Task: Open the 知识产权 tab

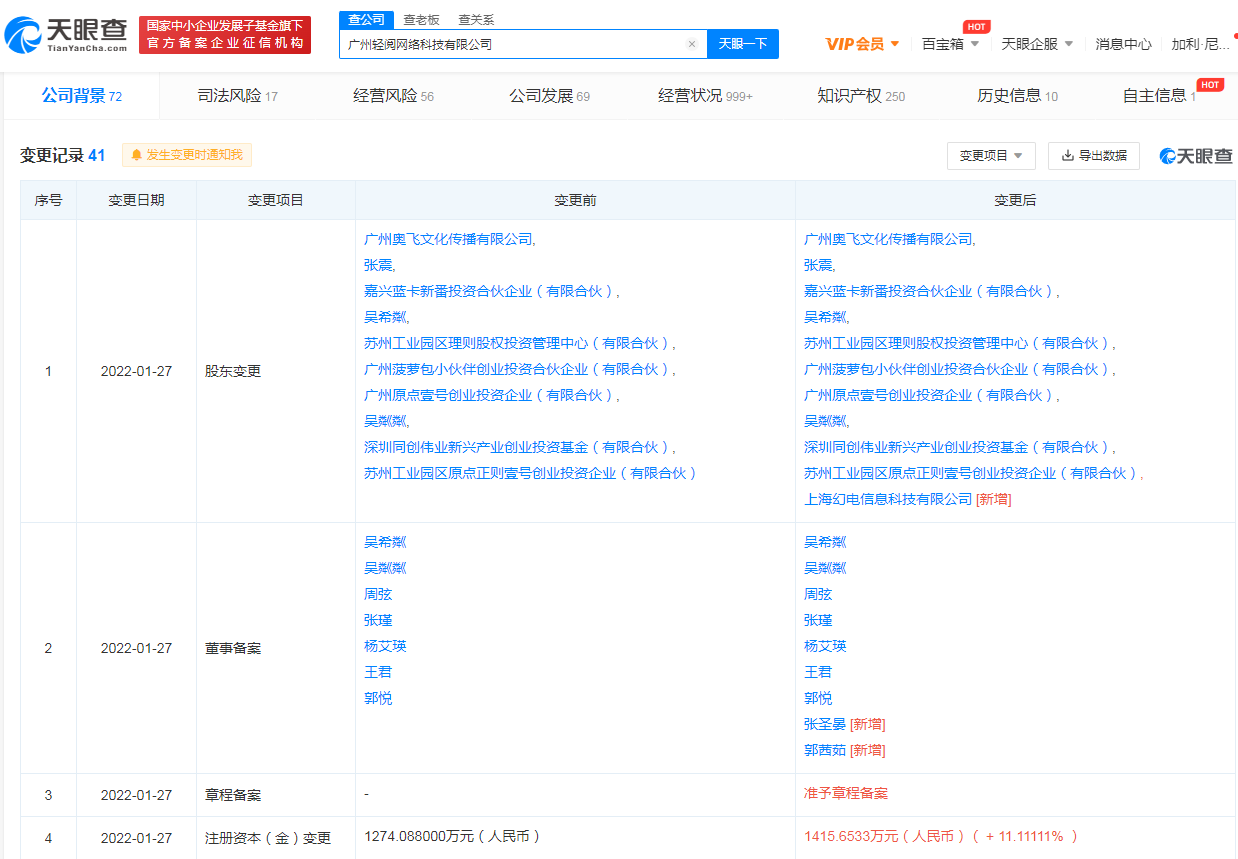Action: (x=861, y=96)
